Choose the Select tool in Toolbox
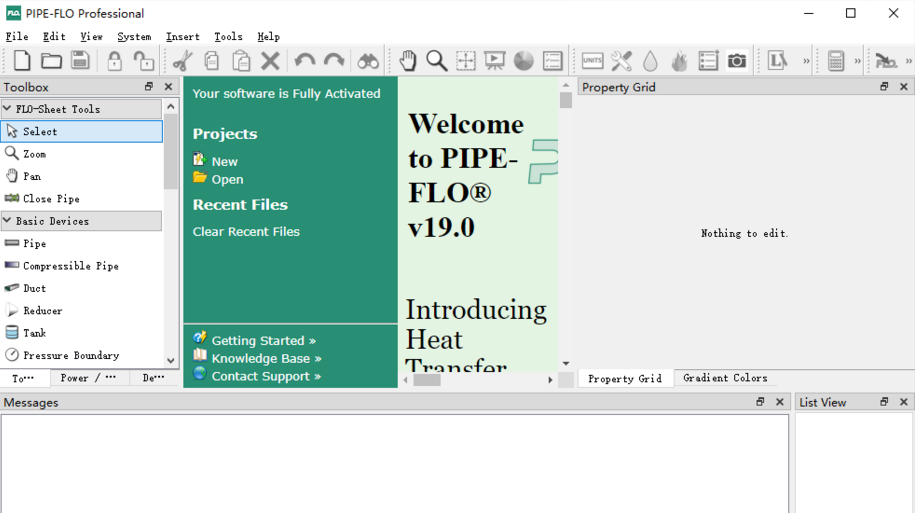Screen dimensions: 915x513 coord(82,131)
